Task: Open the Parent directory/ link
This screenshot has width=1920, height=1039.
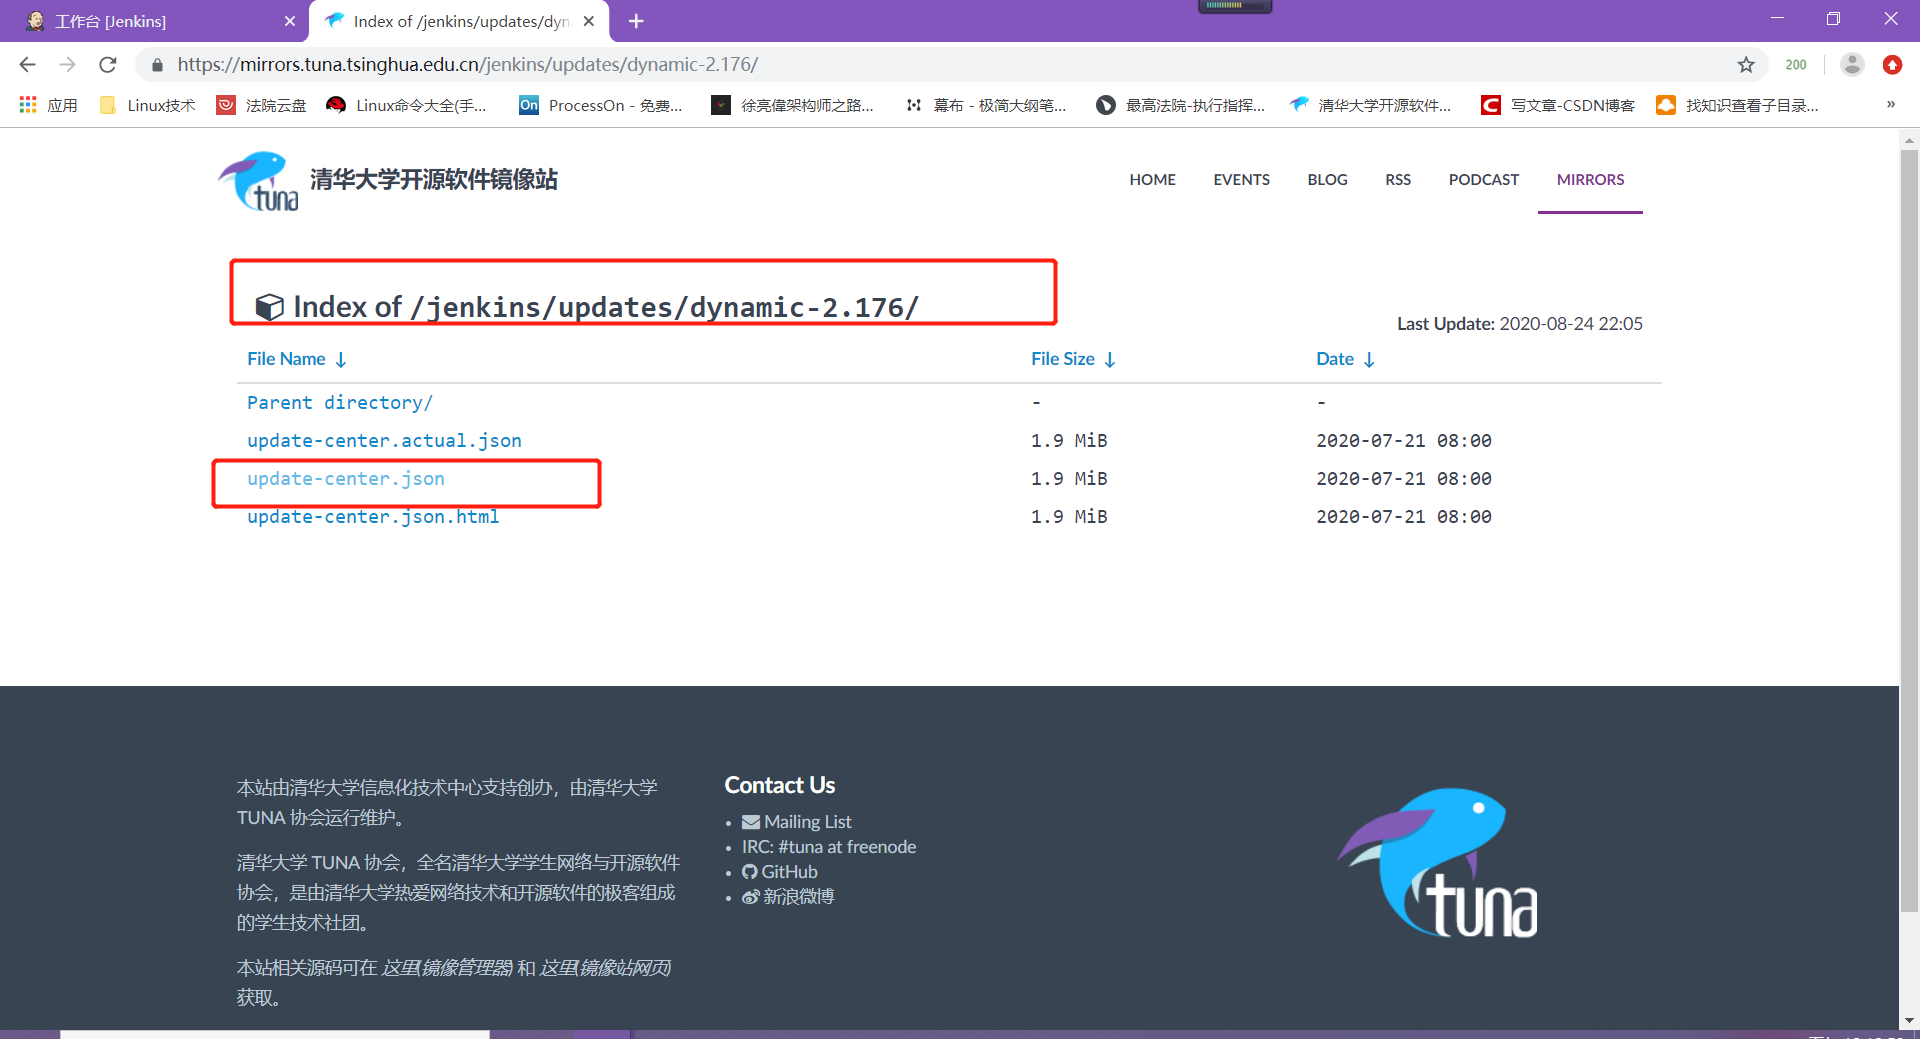Action: pos(340,403)
